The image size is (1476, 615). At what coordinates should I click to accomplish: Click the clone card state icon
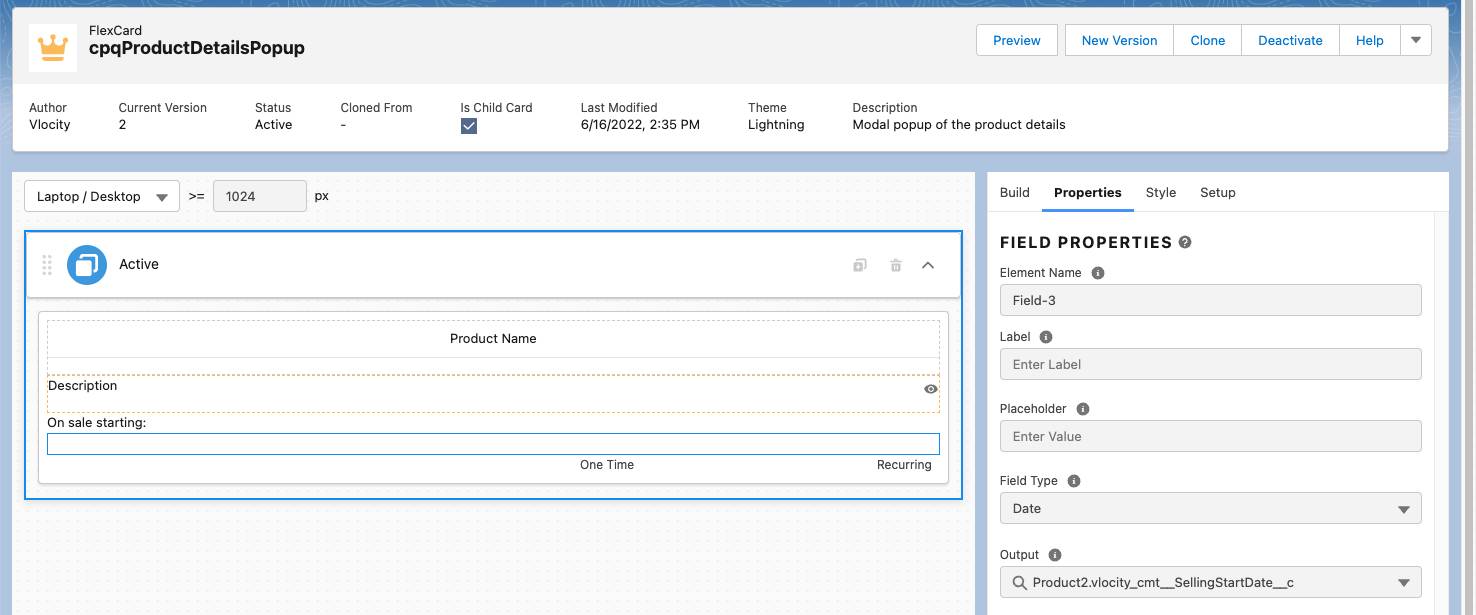point(859,264)
